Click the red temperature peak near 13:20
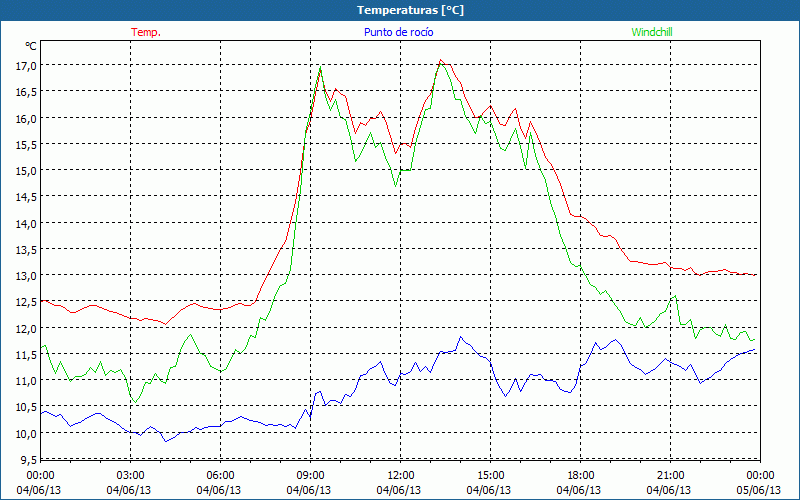The image size is (800, 500). click(441, 60)
